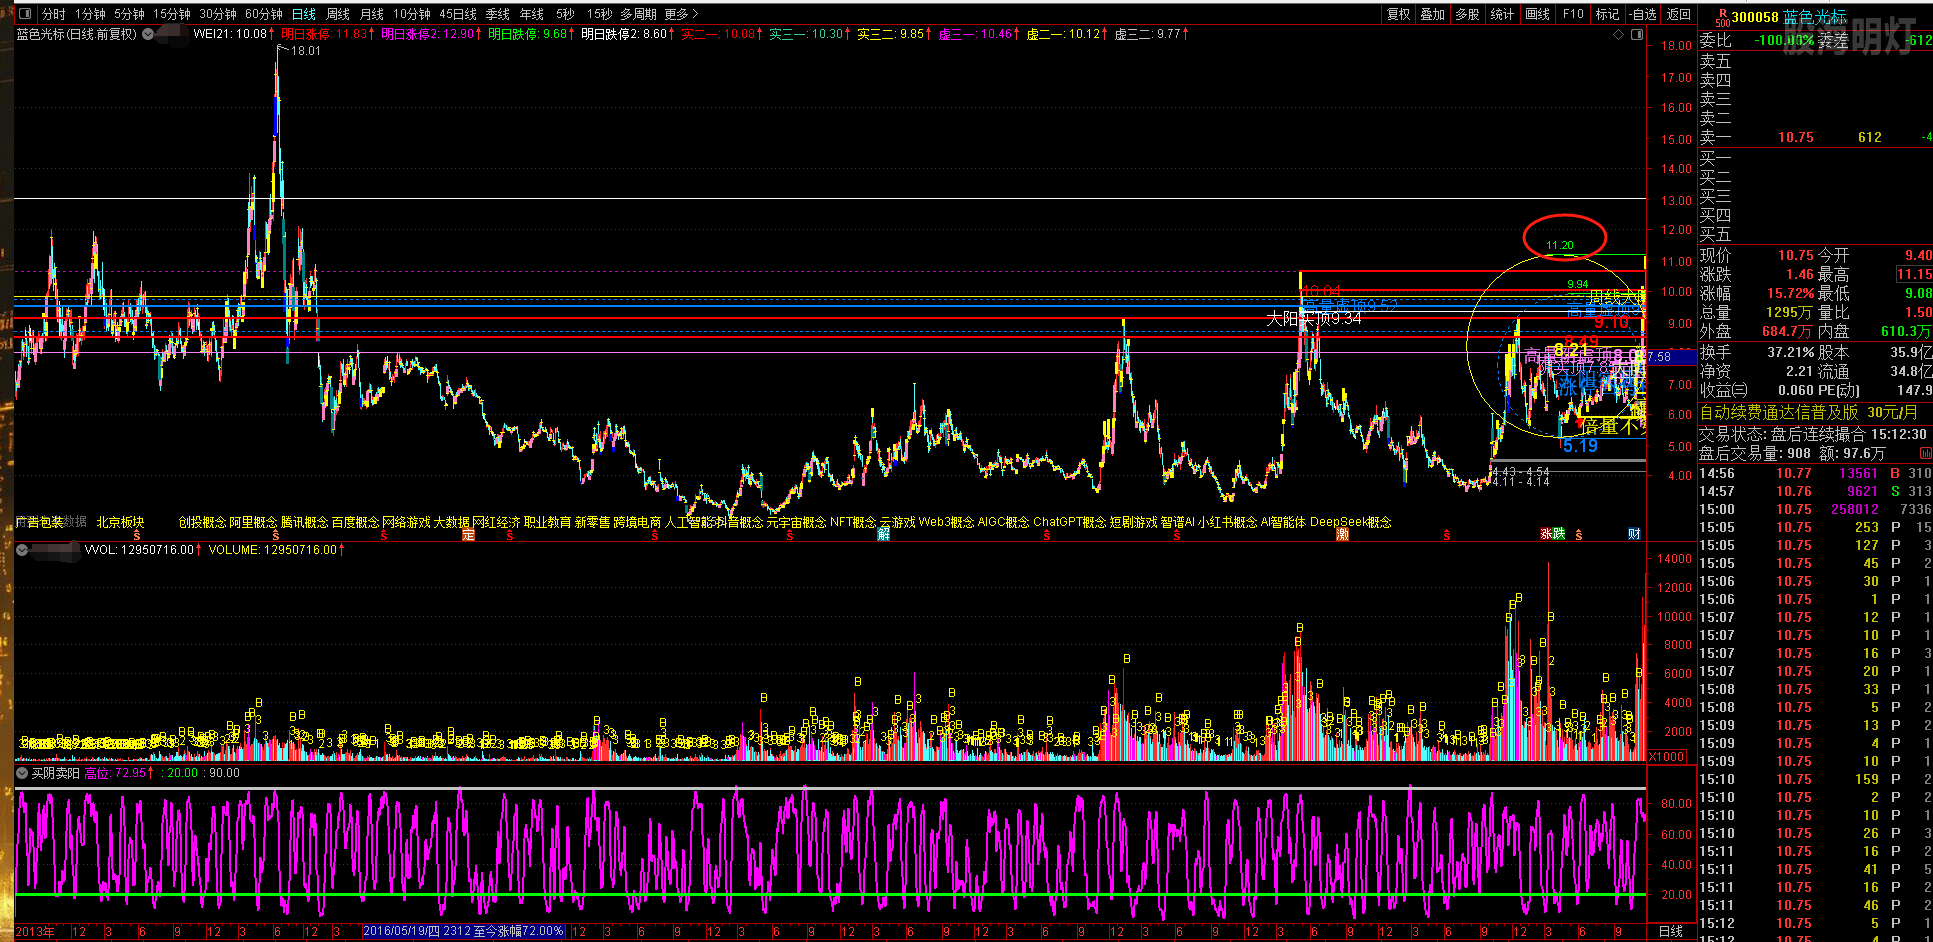The image size is (1933, 942).
Task: Click the R 500 badge beside stock code
Action: (1721, 17)
